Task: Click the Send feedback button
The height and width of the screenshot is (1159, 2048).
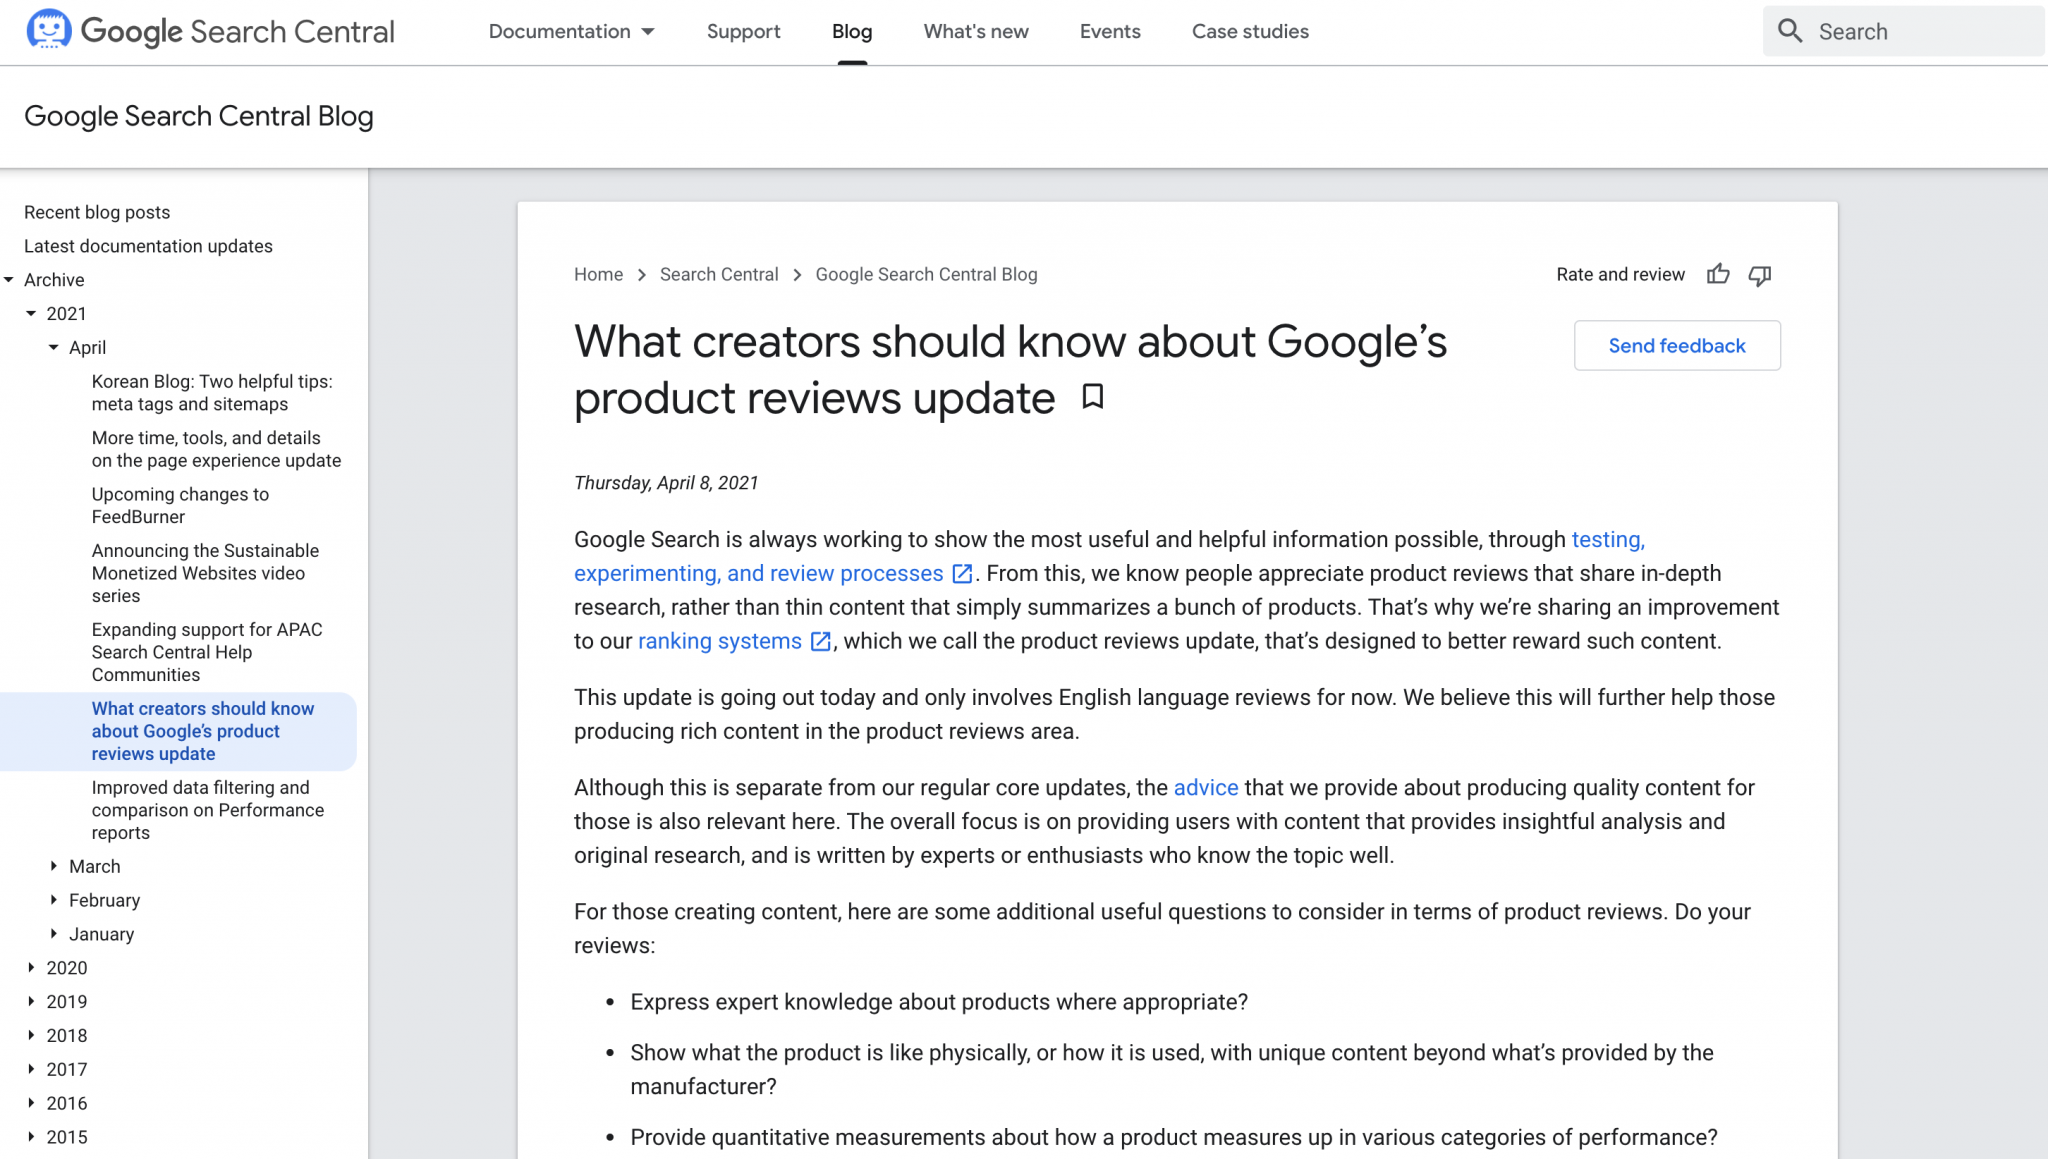Action: 1677,345
